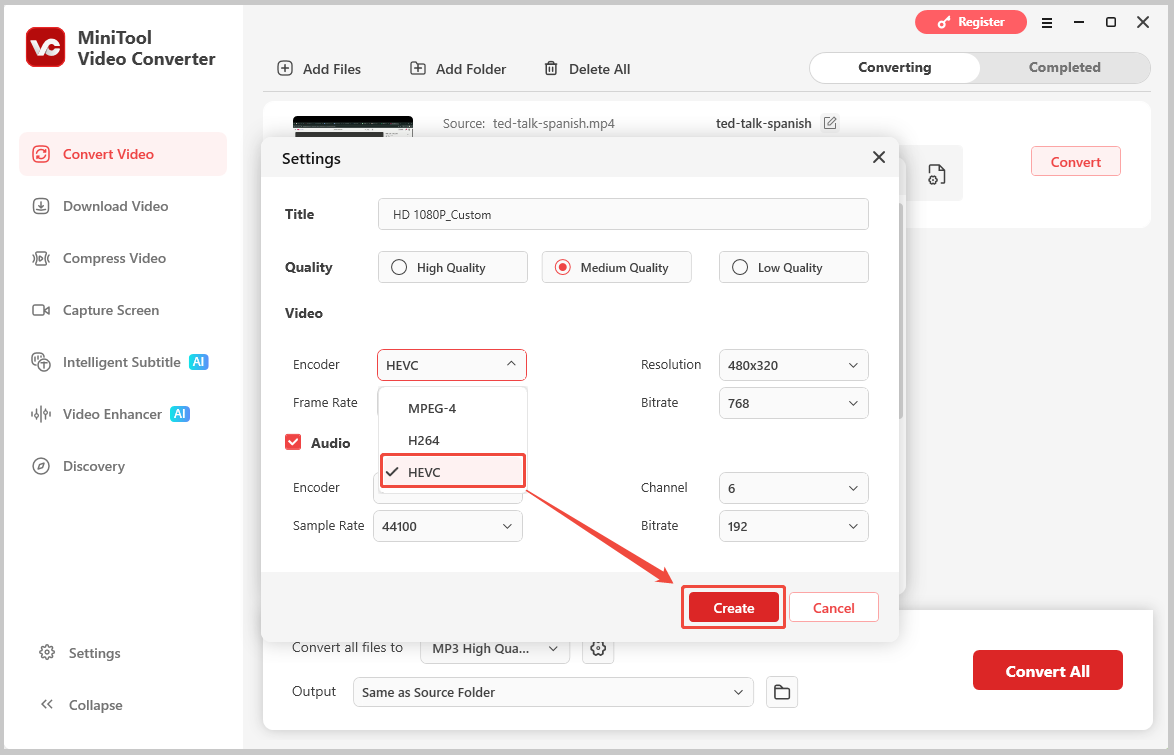Click the Convert button for ted-talk-spanish
This screenshot has width=1174, height=755.
pos(1075,162)
